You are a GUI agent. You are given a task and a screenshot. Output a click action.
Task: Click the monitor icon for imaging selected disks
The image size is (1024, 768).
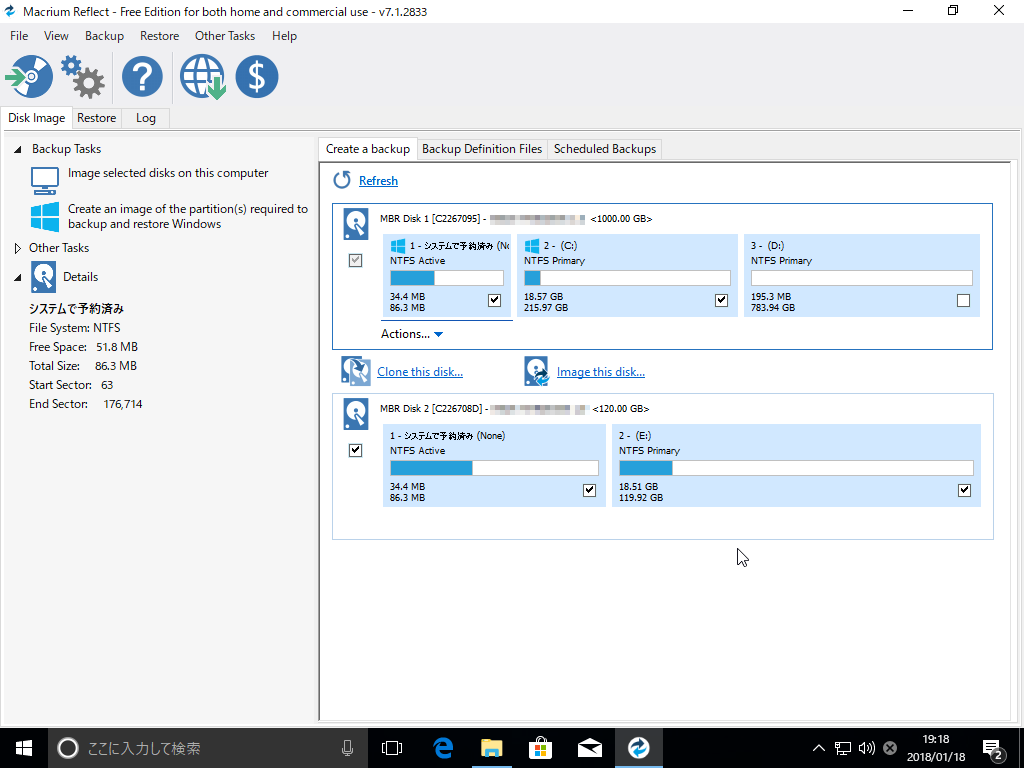point(44,180)
